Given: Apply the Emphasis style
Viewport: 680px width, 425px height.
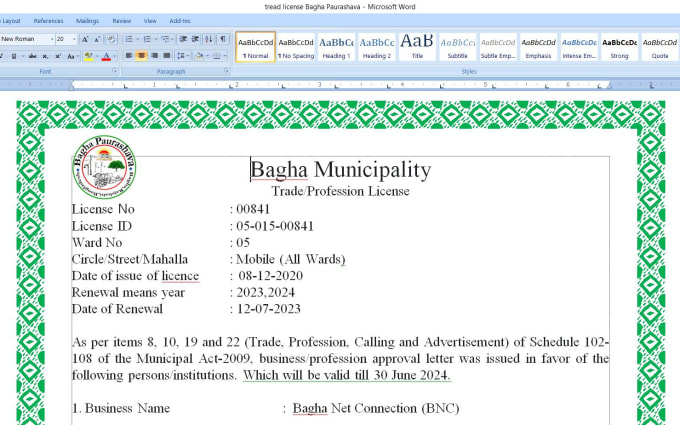Looking at the screenshot, I should [538, 47].
